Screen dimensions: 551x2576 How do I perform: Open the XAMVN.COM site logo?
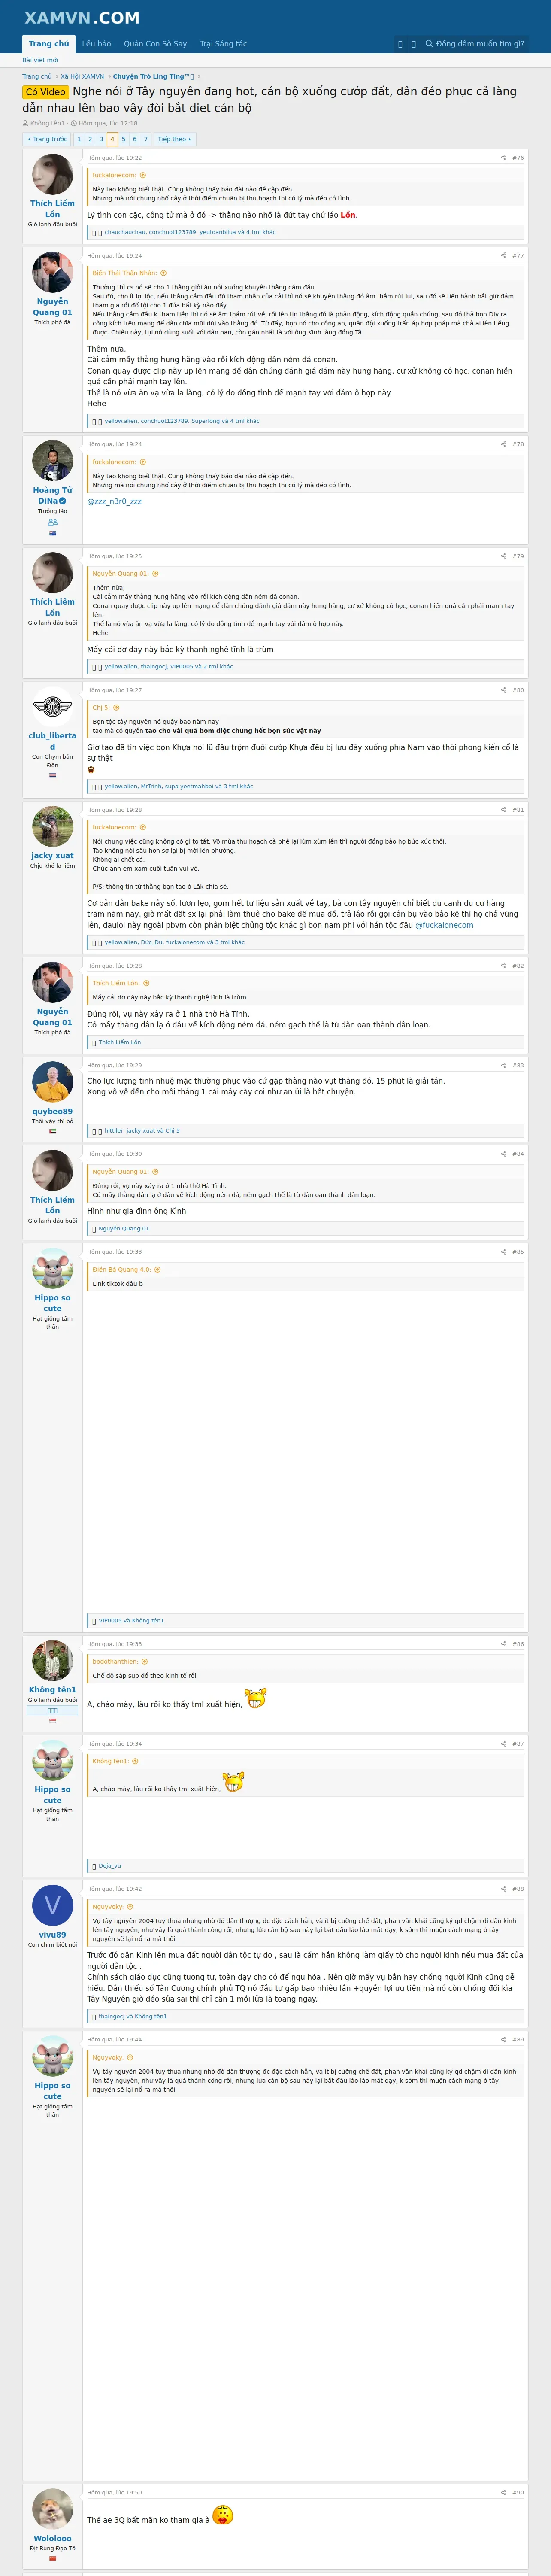point(82,18)
